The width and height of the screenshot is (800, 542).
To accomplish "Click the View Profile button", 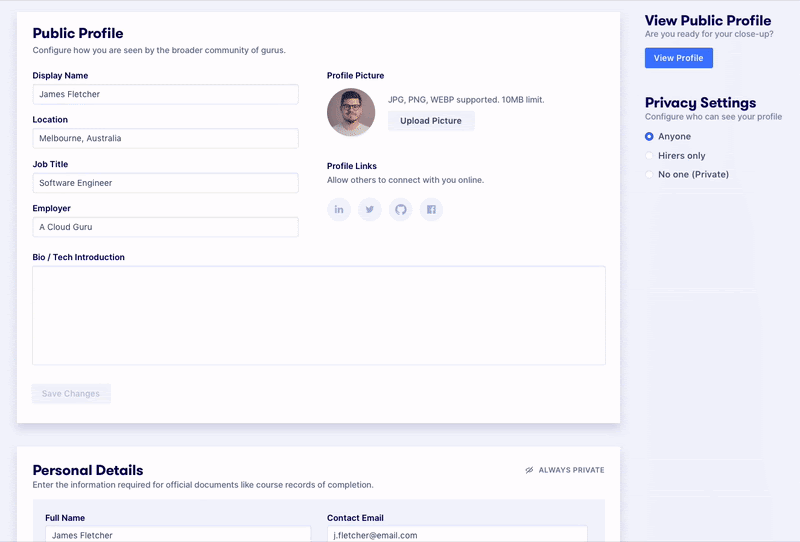I will pos(679,58).
